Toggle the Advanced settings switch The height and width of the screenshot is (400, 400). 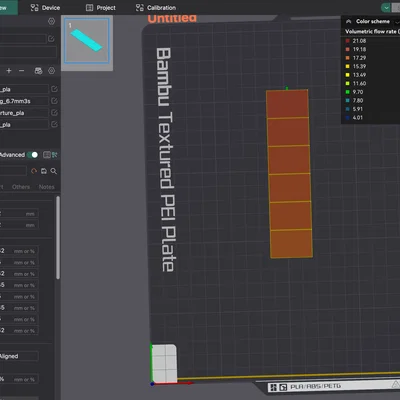32,155
